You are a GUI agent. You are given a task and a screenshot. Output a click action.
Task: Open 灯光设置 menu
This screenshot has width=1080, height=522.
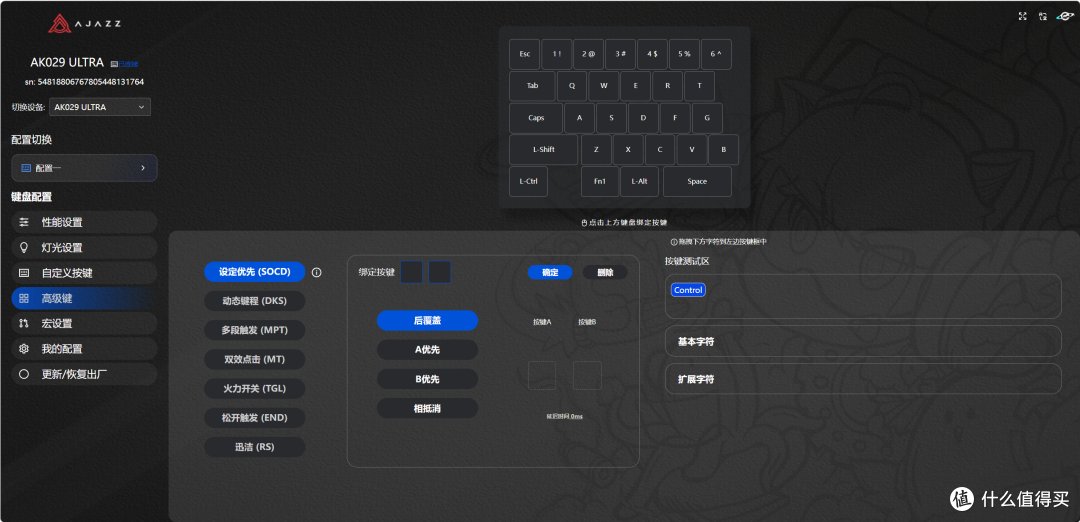coord(84,247)
